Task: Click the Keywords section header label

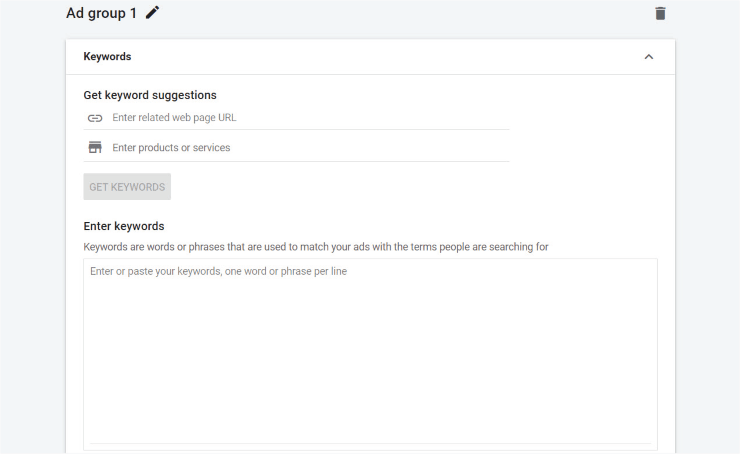Action: point(107,57)
